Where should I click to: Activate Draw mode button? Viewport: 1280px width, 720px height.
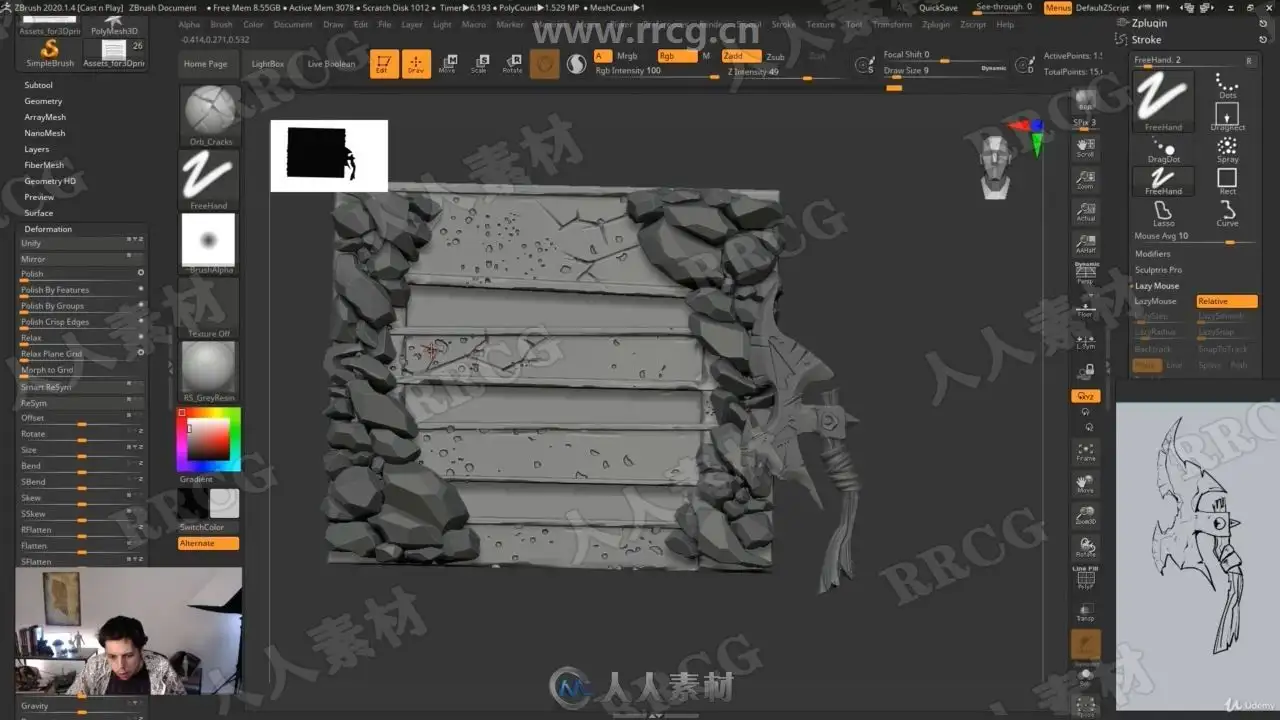tap(416, 63)
